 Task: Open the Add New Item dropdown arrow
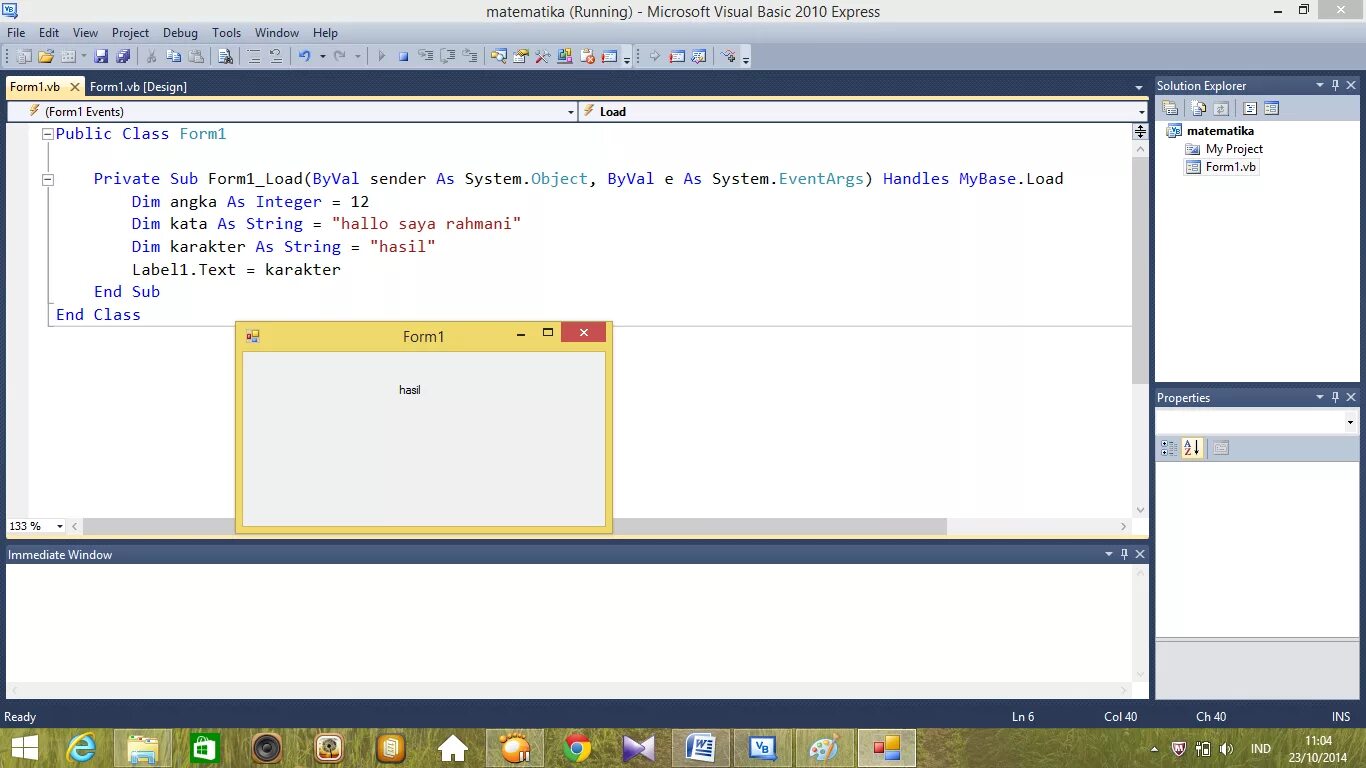pyautogui.click(x=83, y=56)
